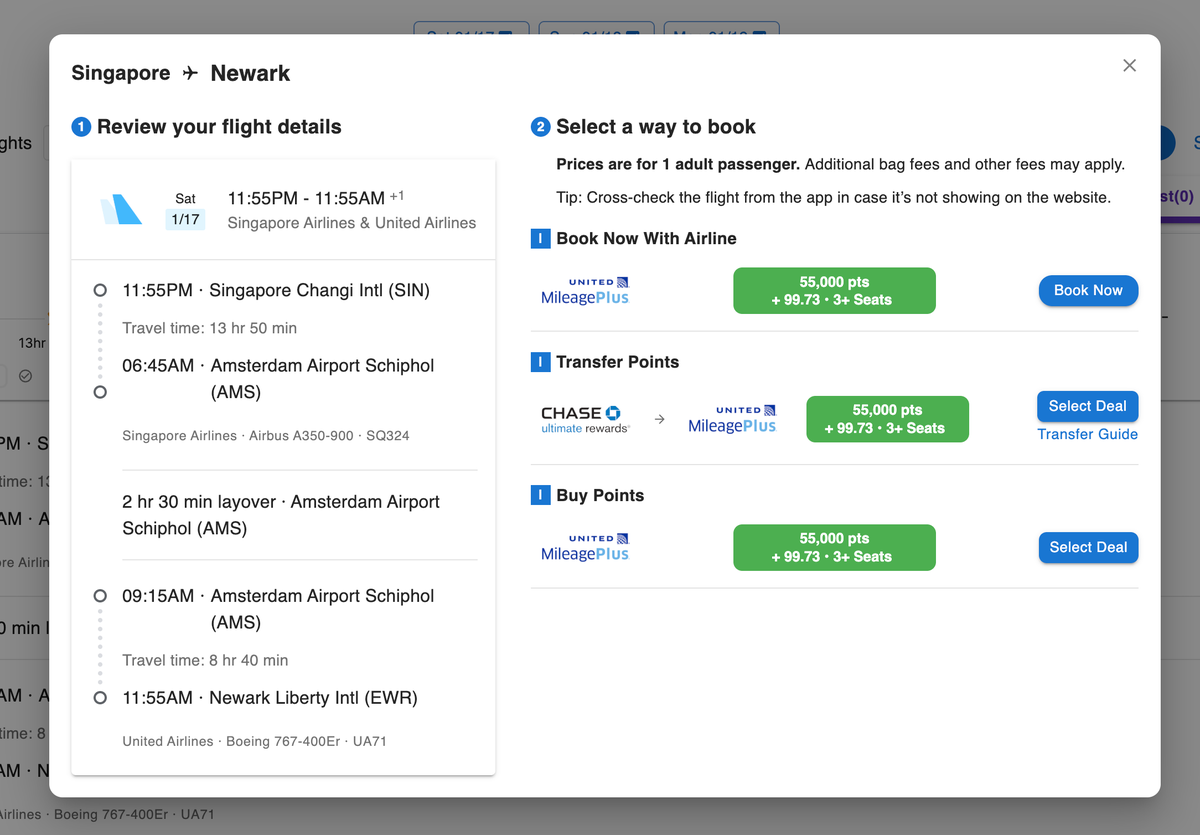The height and width of the screenshot is (835, 1200).
Task: Select Deal for the Chase points transfer
Action: (1087, 406)
